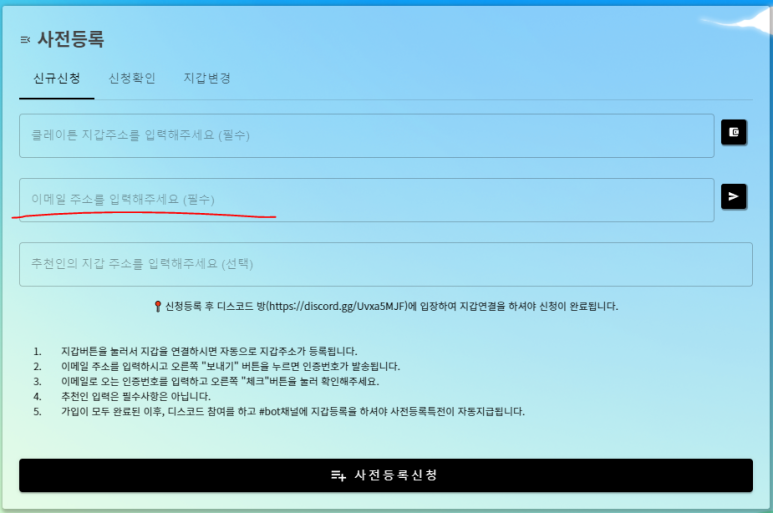Focus the referrer wallet address input field
This screenshot has height=513, width=773.
coord(386,264)
